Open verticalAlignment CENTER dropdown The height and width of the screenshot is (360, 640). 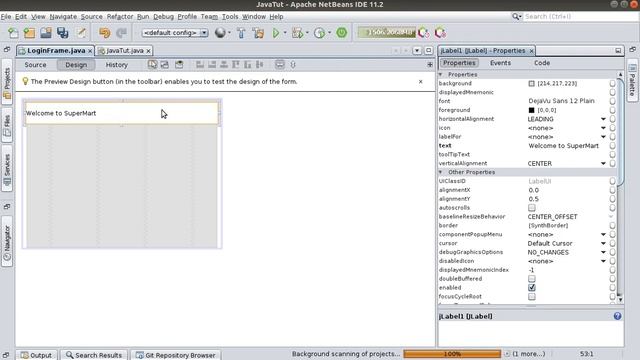pyautogui.click(x=603, y=163)
